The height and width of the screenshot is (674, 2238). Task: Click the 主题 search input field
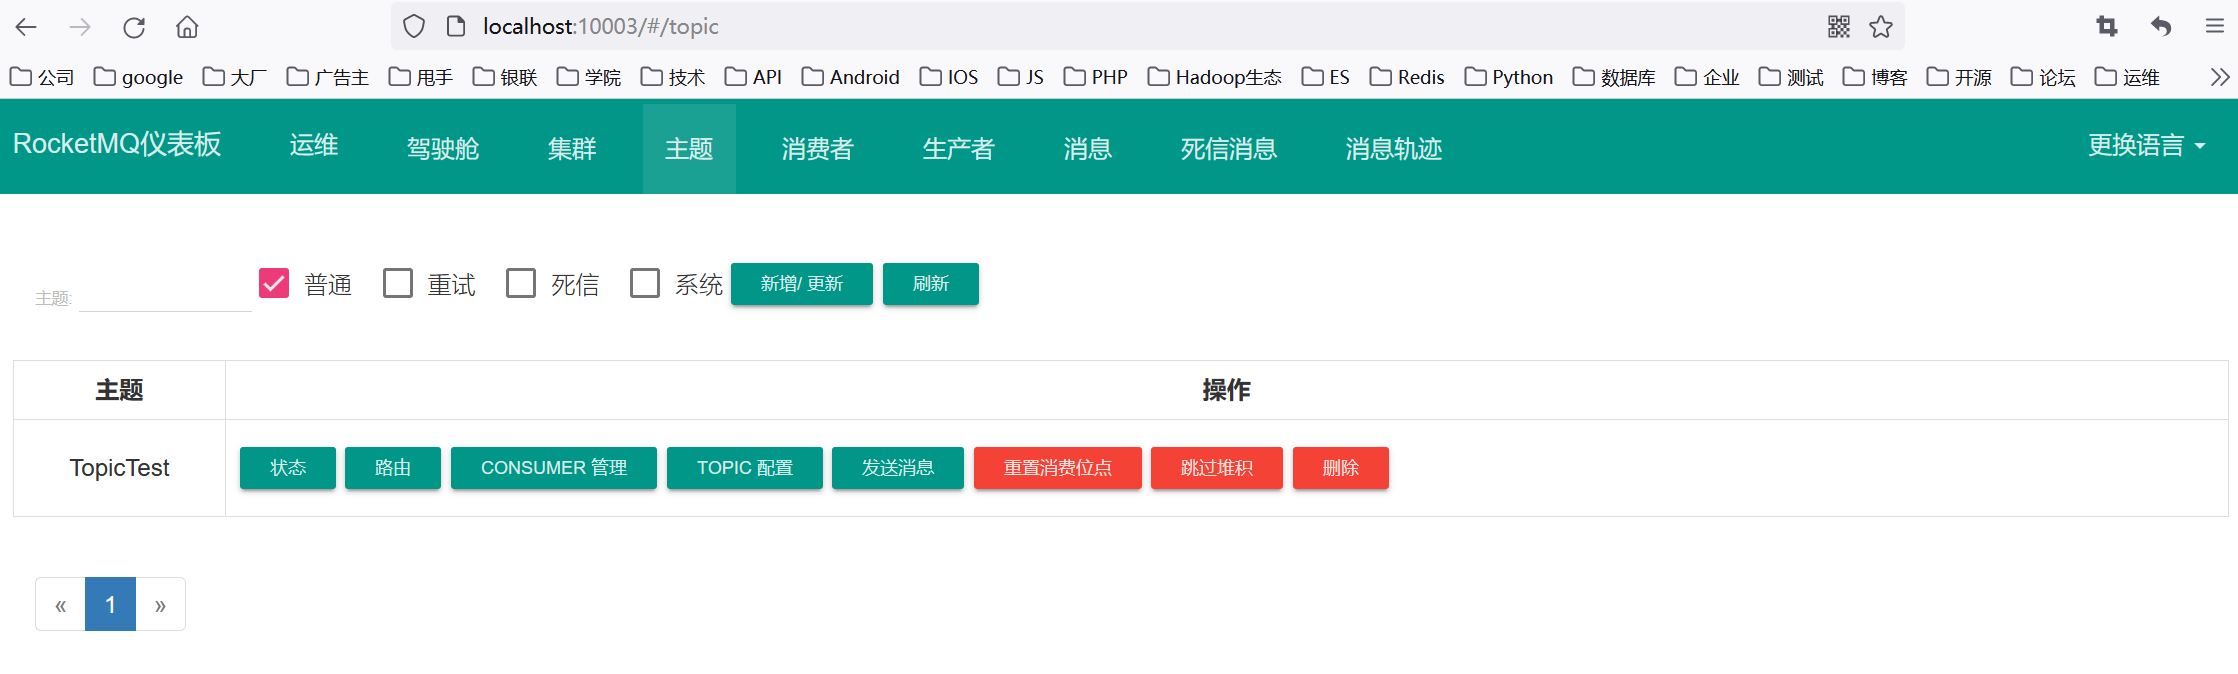pos(165,297)
